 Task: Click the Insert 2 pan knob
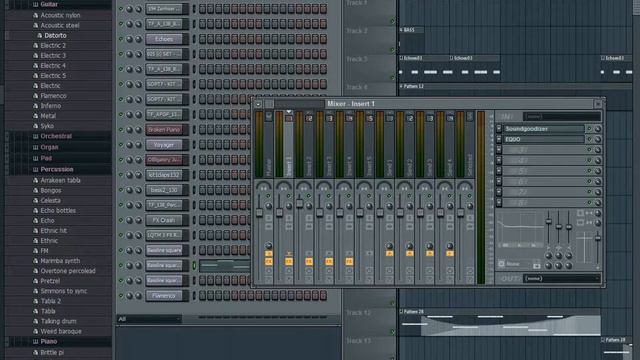(309, 206)
